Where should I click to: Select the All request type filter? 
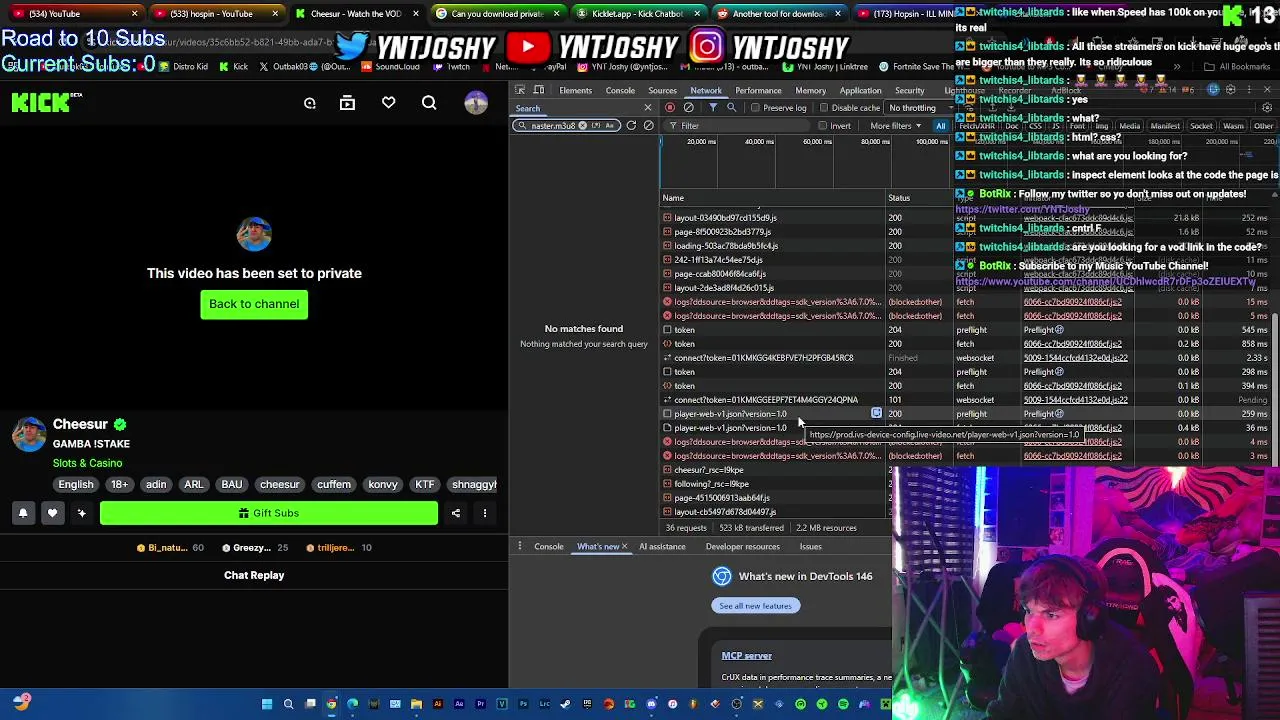tap(940, 126)
